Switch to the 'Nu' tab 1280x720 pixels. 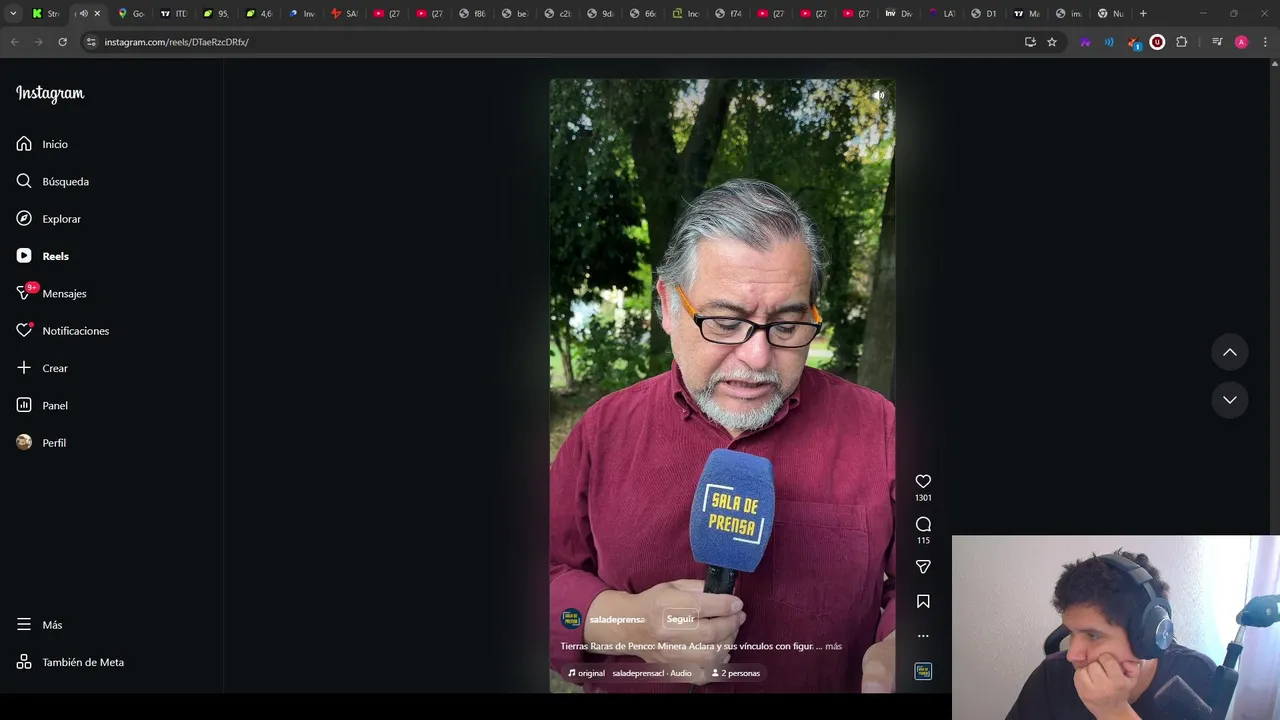[1111, 14]
